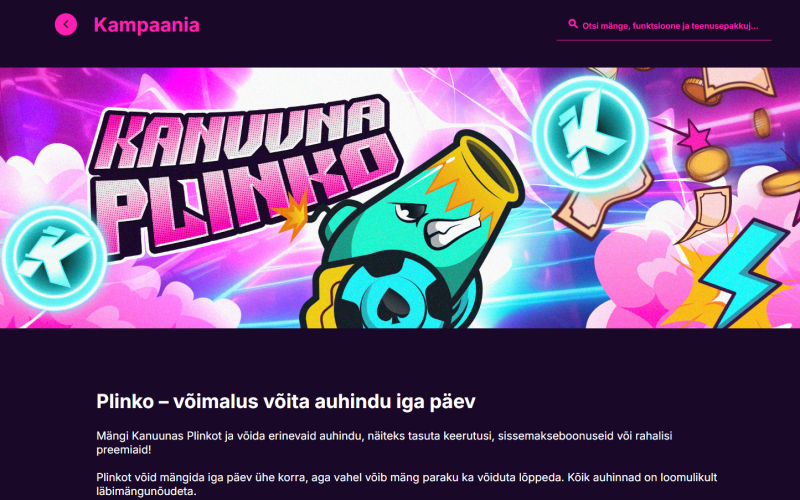The image size is (800, 500).
Task: Click the paragraph starting 'Mängi Kanuunas Plinkot'
Action: point(384,443)
